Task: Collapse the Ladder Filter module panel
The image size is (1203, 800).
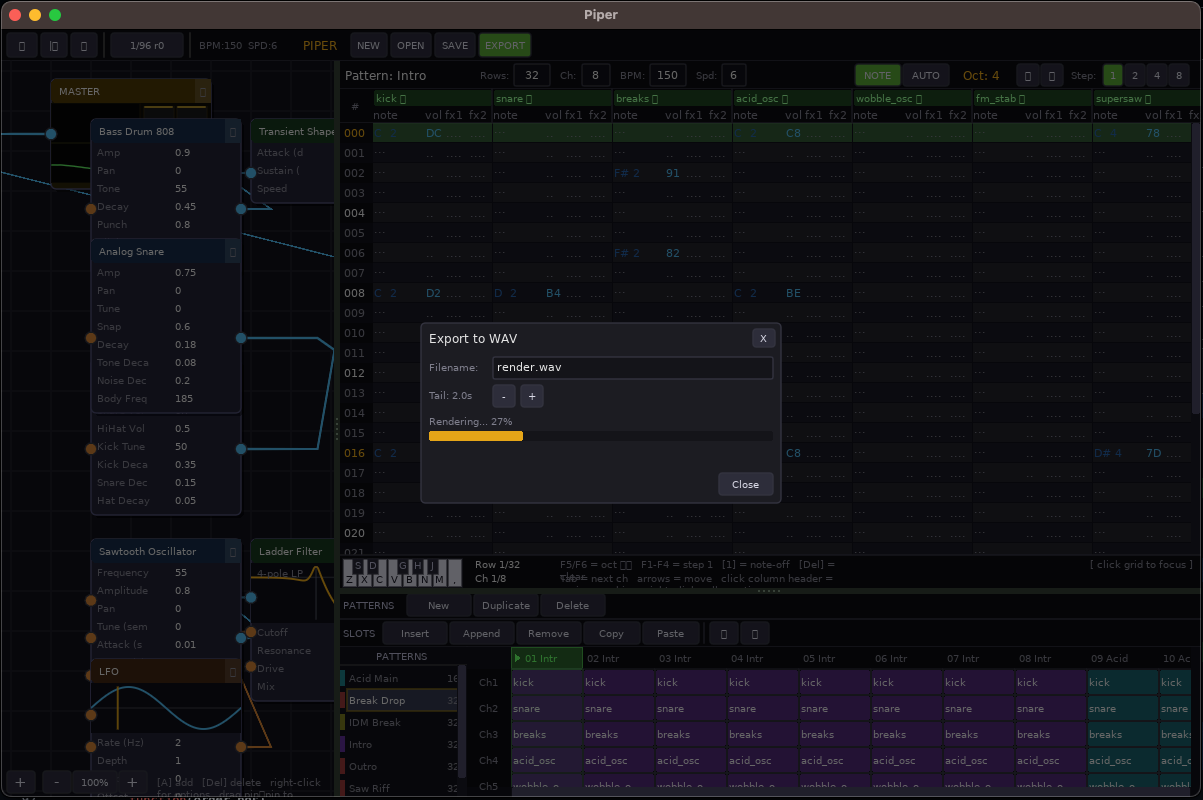Action: click(330, 551)
